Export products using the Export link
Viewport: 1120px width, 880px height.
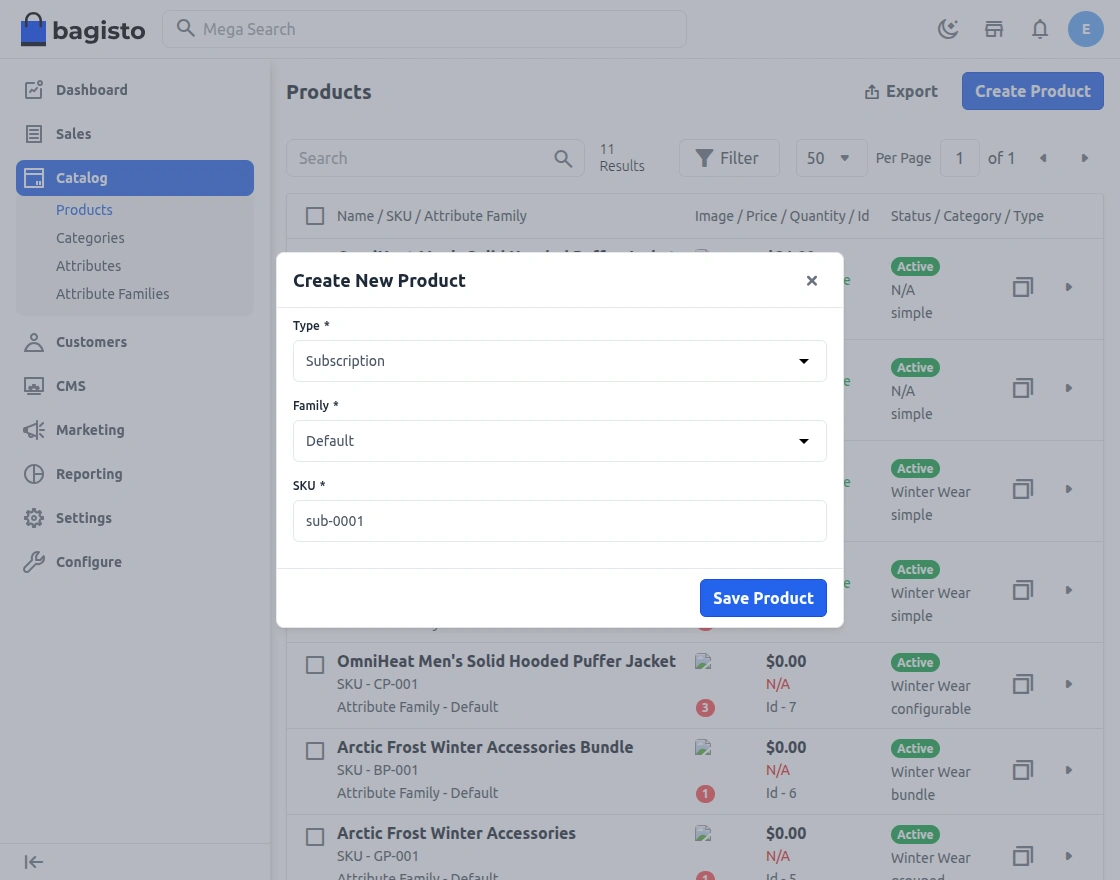[x=900, y=90]
